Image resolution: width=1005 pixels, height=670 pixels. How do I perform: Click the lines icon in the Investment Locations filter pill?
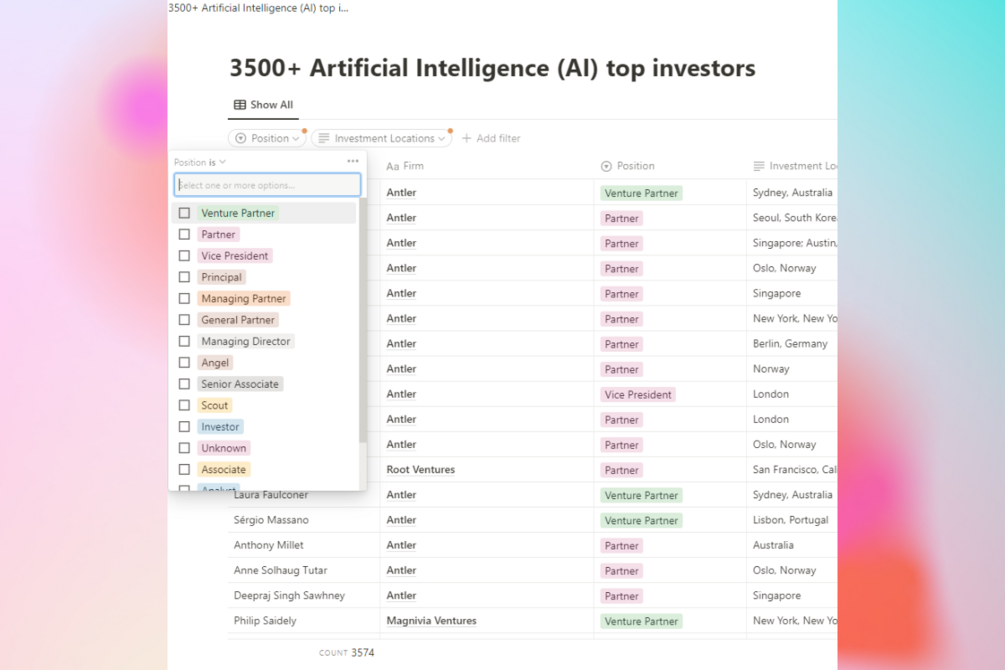(324, 138)
